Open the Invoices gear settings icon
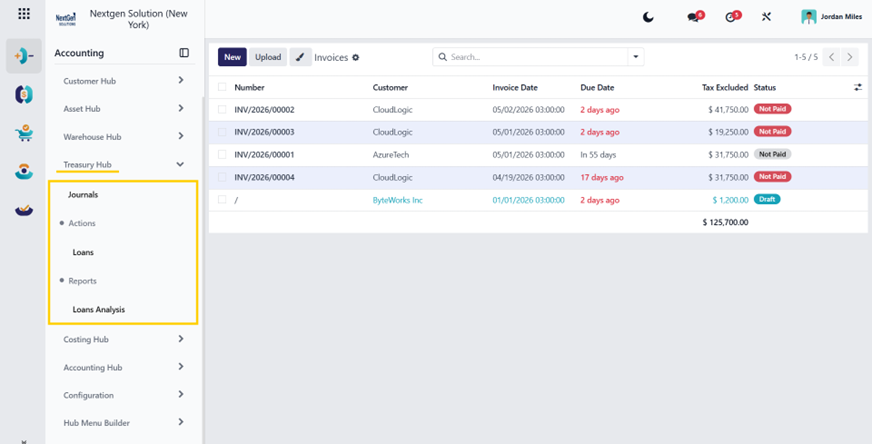This screenshot has width=872, height=444. point(356,57)
